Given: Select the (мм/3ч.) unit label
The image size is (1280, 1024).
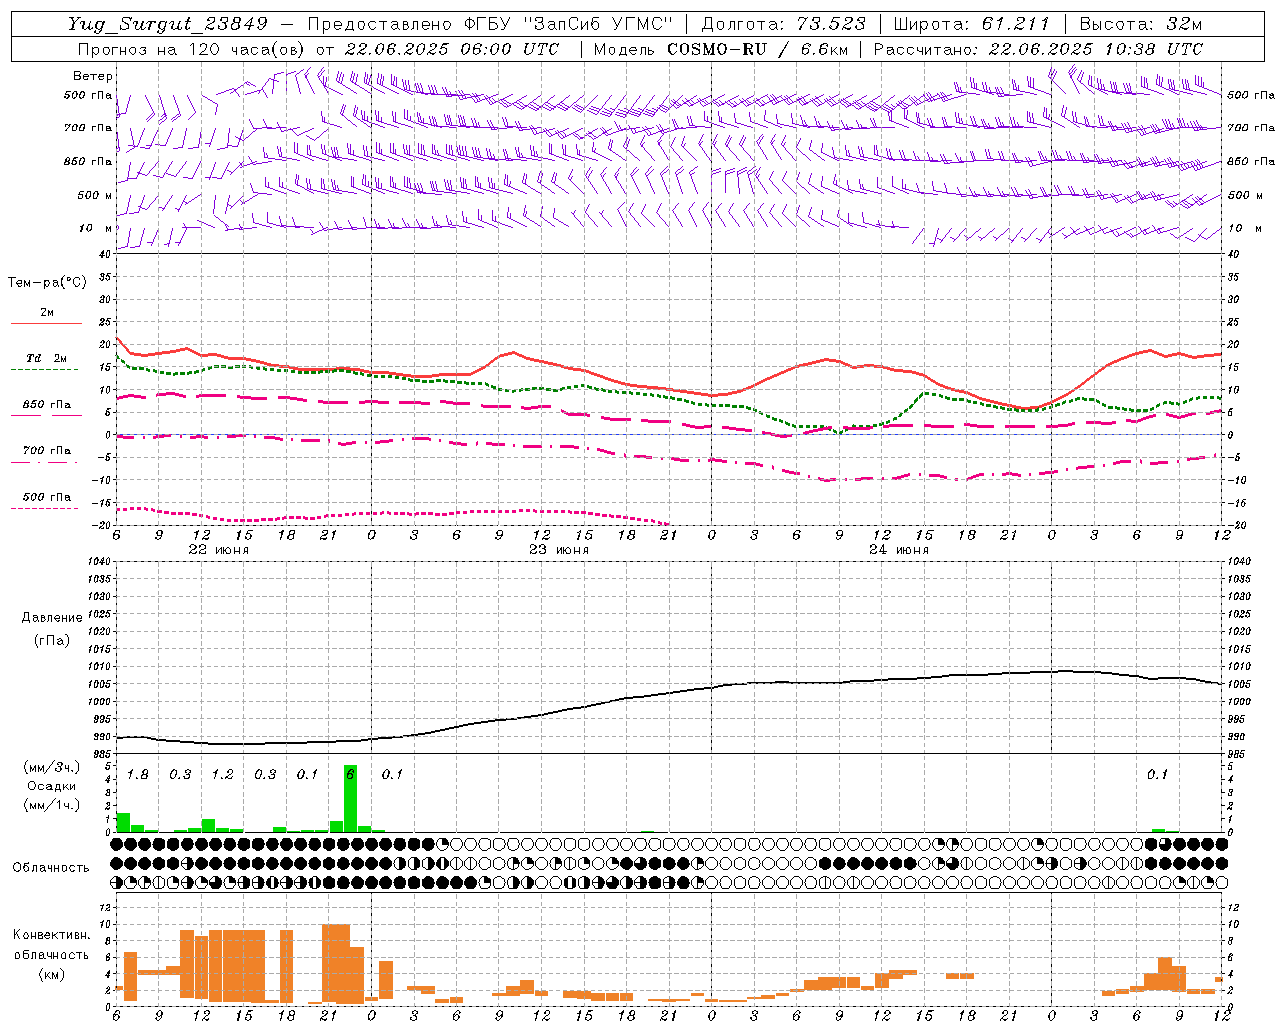Looking at the screenshot, I should point(52,767).
